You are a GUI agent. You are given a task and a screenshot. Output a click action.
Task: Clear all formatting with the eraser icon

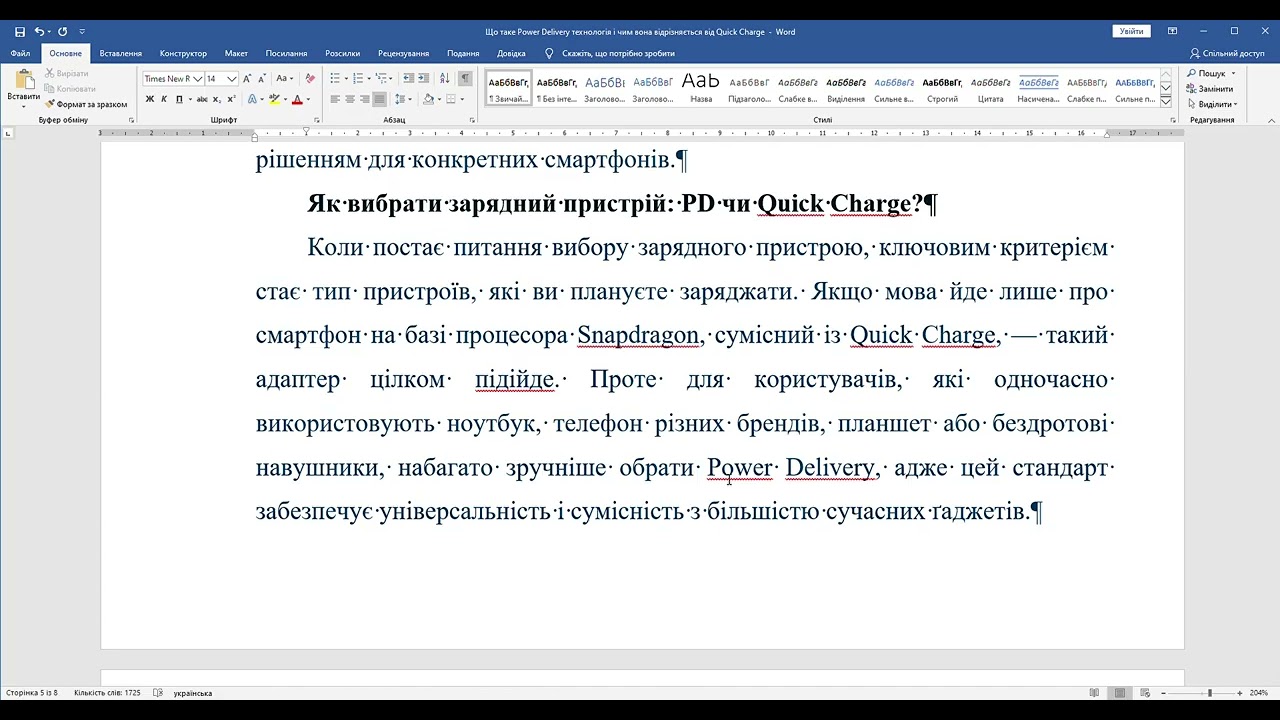coord(310,78)
